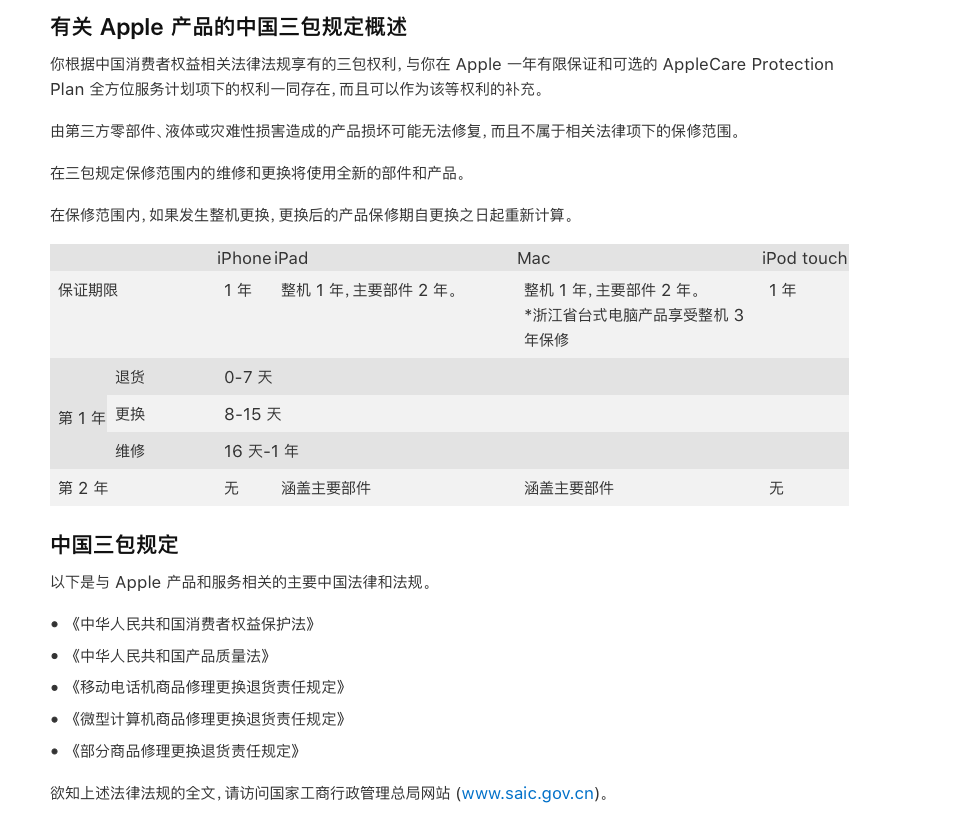Click the iPad 整机 1 年 warranty cell
The height and width of the screenshot is (819, 962).
point(370,290)
